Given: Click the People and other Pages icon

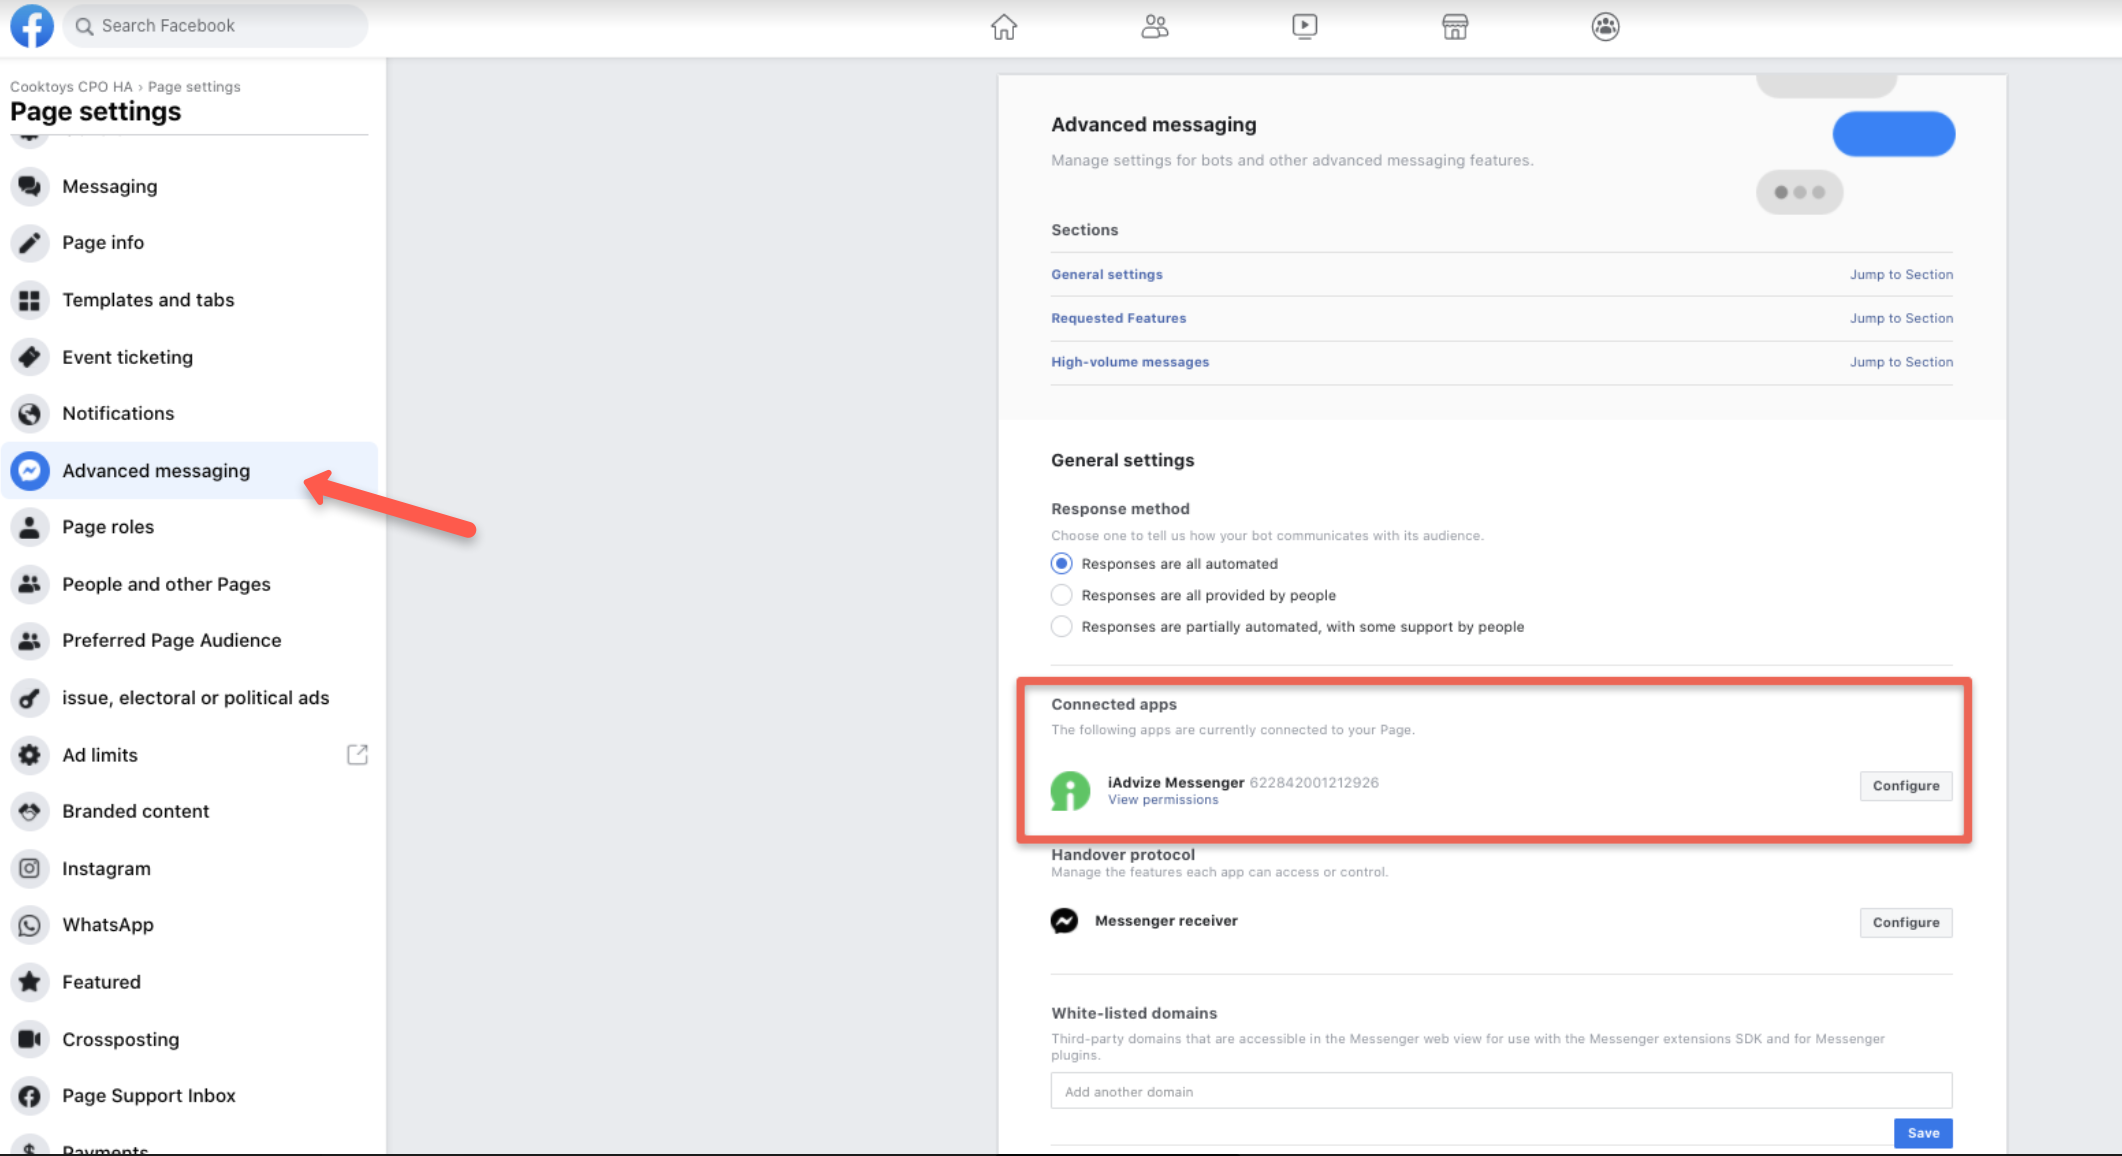Looking at the screenshot, I should [x=30, y=584].
